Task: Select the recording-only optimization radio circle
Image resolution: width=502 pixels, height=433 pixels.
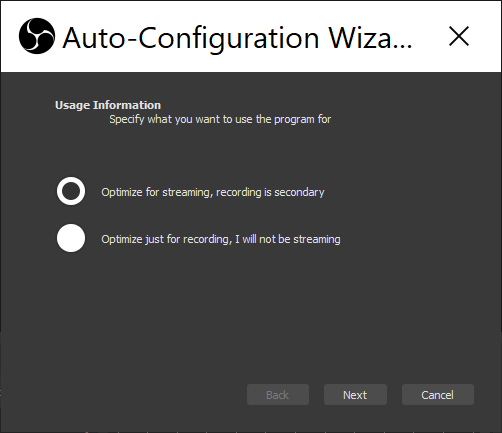Action: [71, 238]
